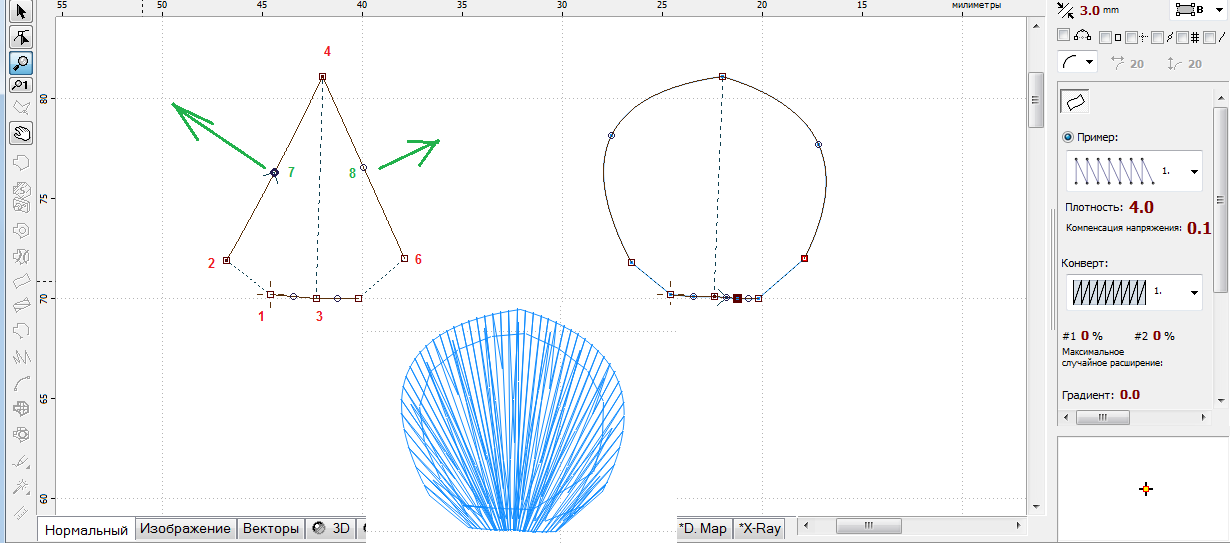Click the Градиент value 0.0

(1129, 394)
